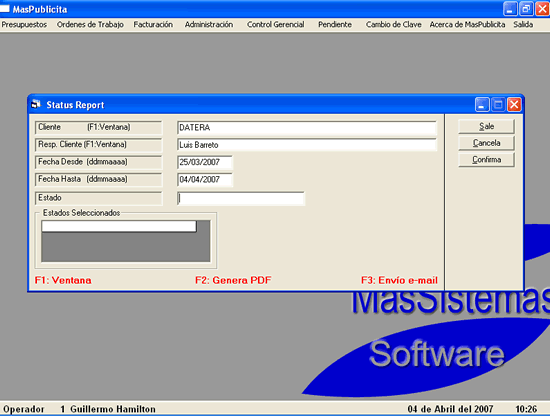Open the Ordenes de Trabajo menu
This screenshot has width=550, height=416.
click(90, 25)
